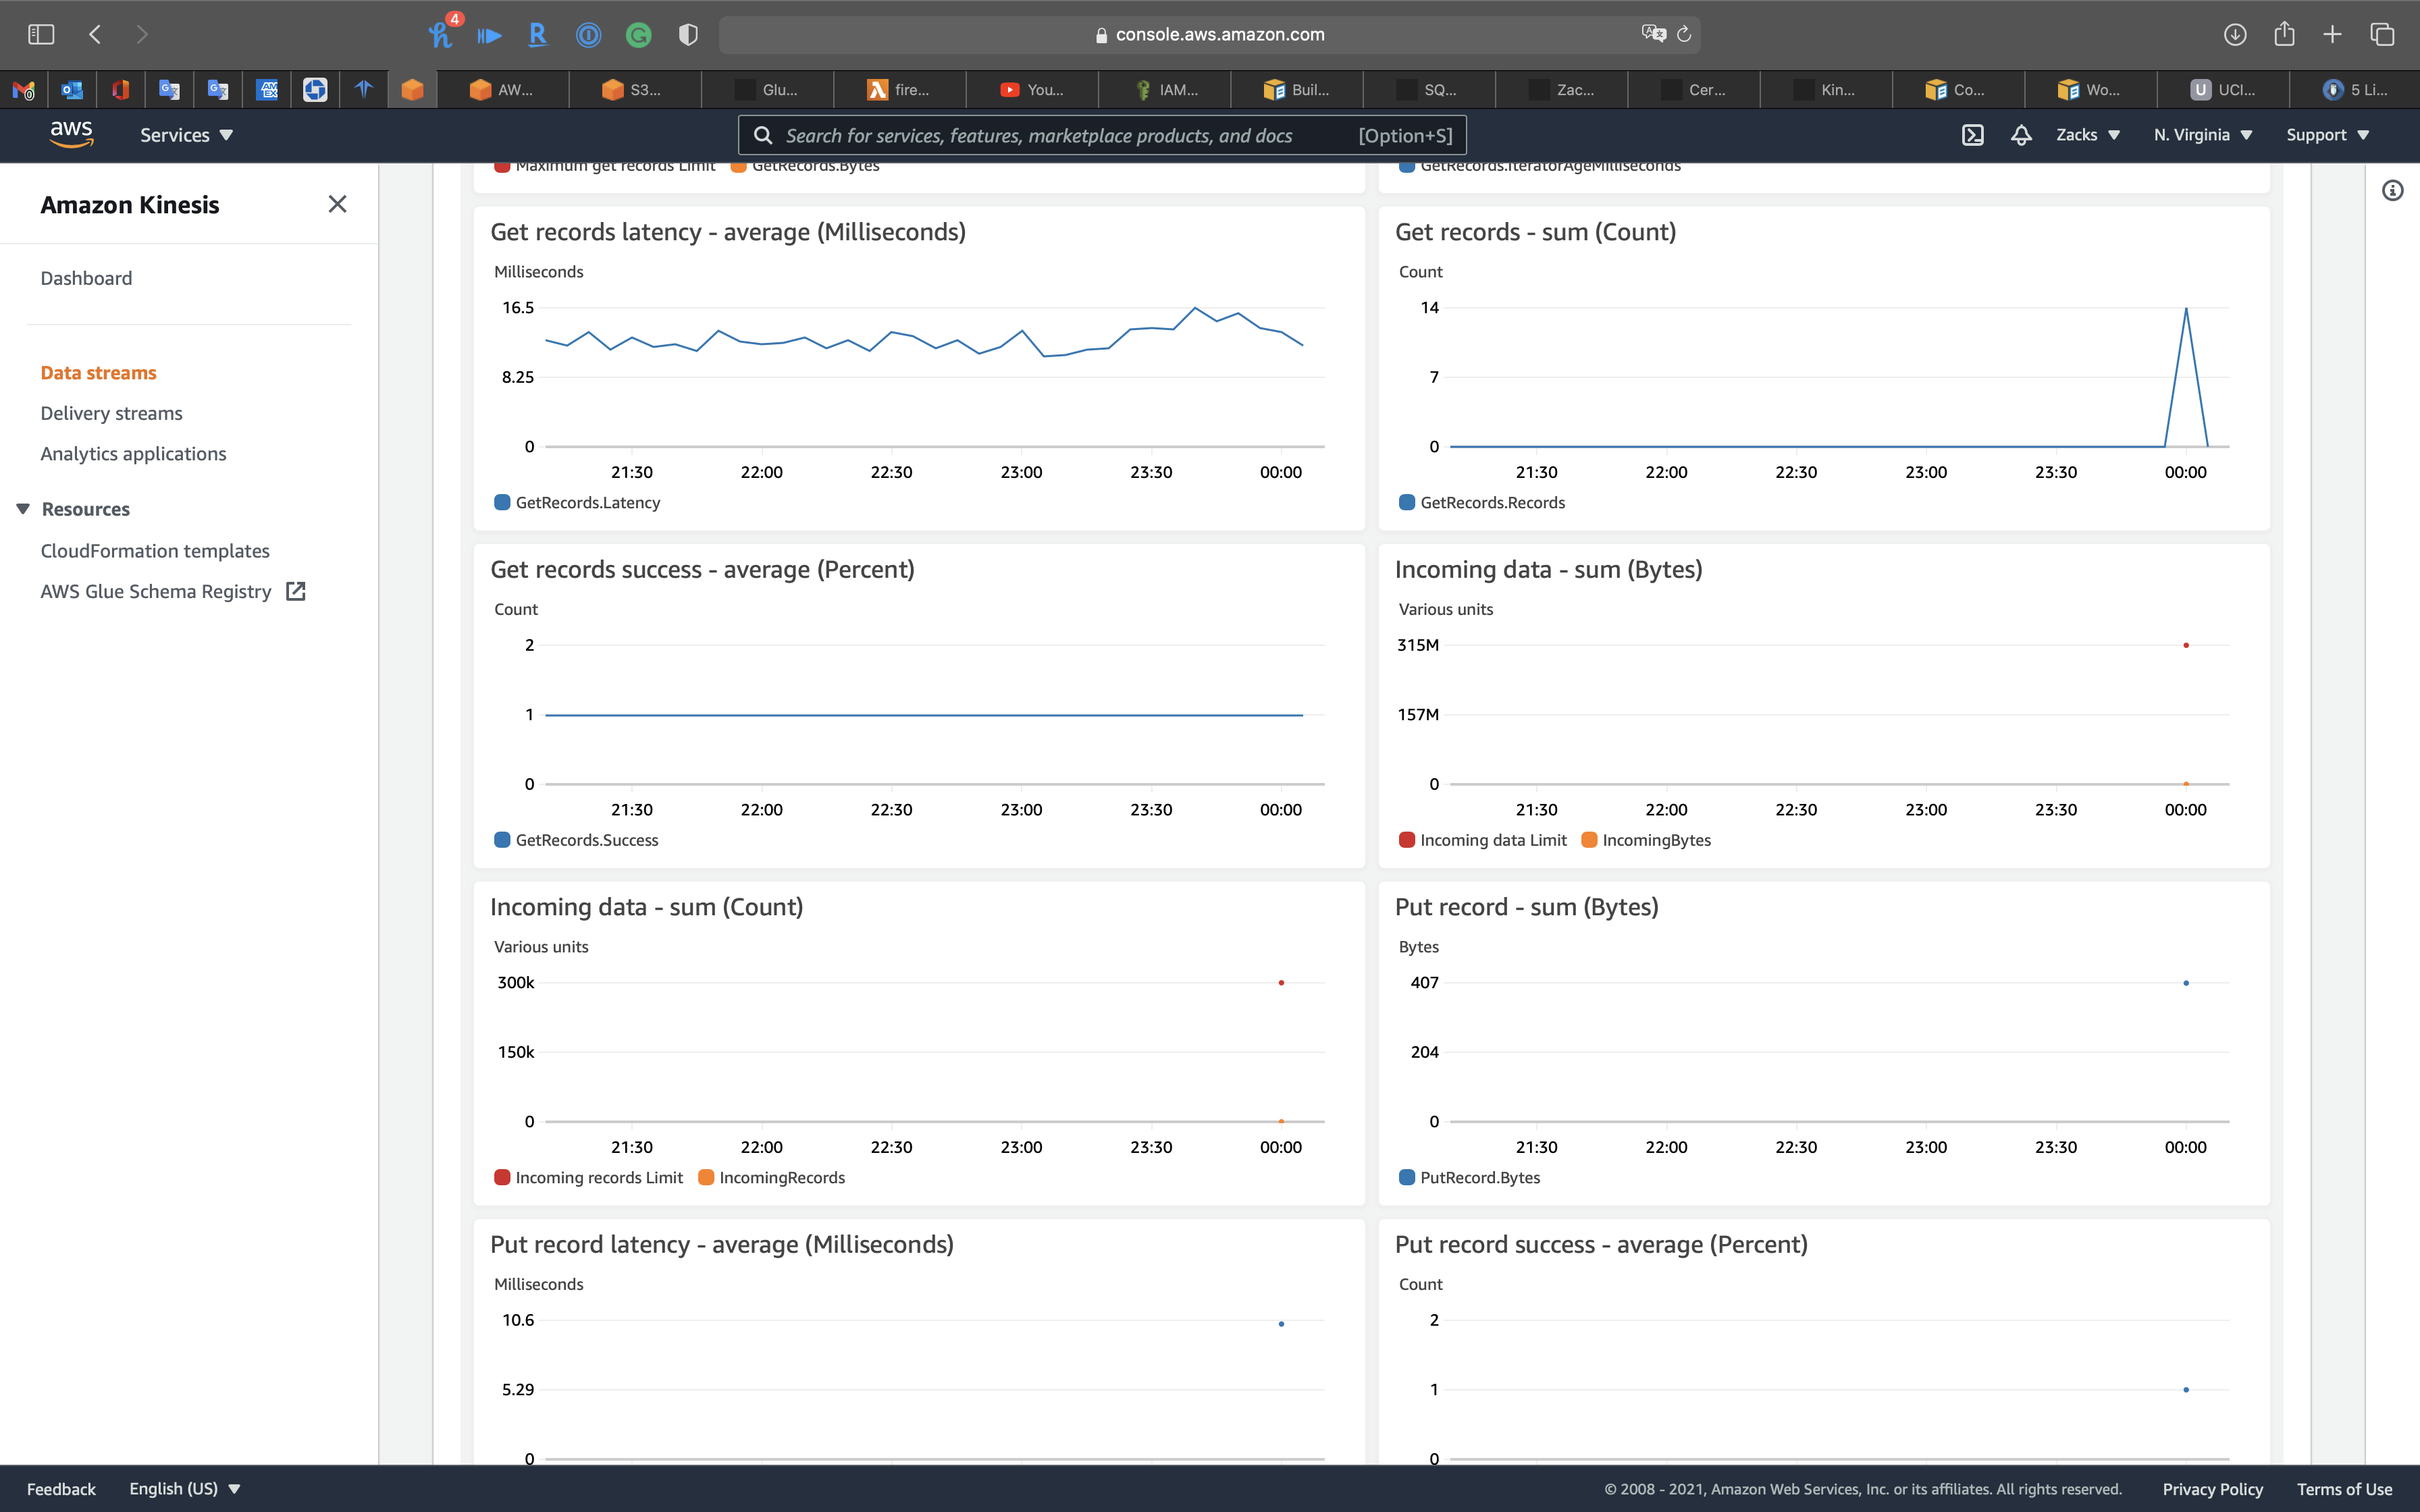Click the notifications bell icon
Viewport: 2420px width, 1512px height.
(x=2021, y=135)
